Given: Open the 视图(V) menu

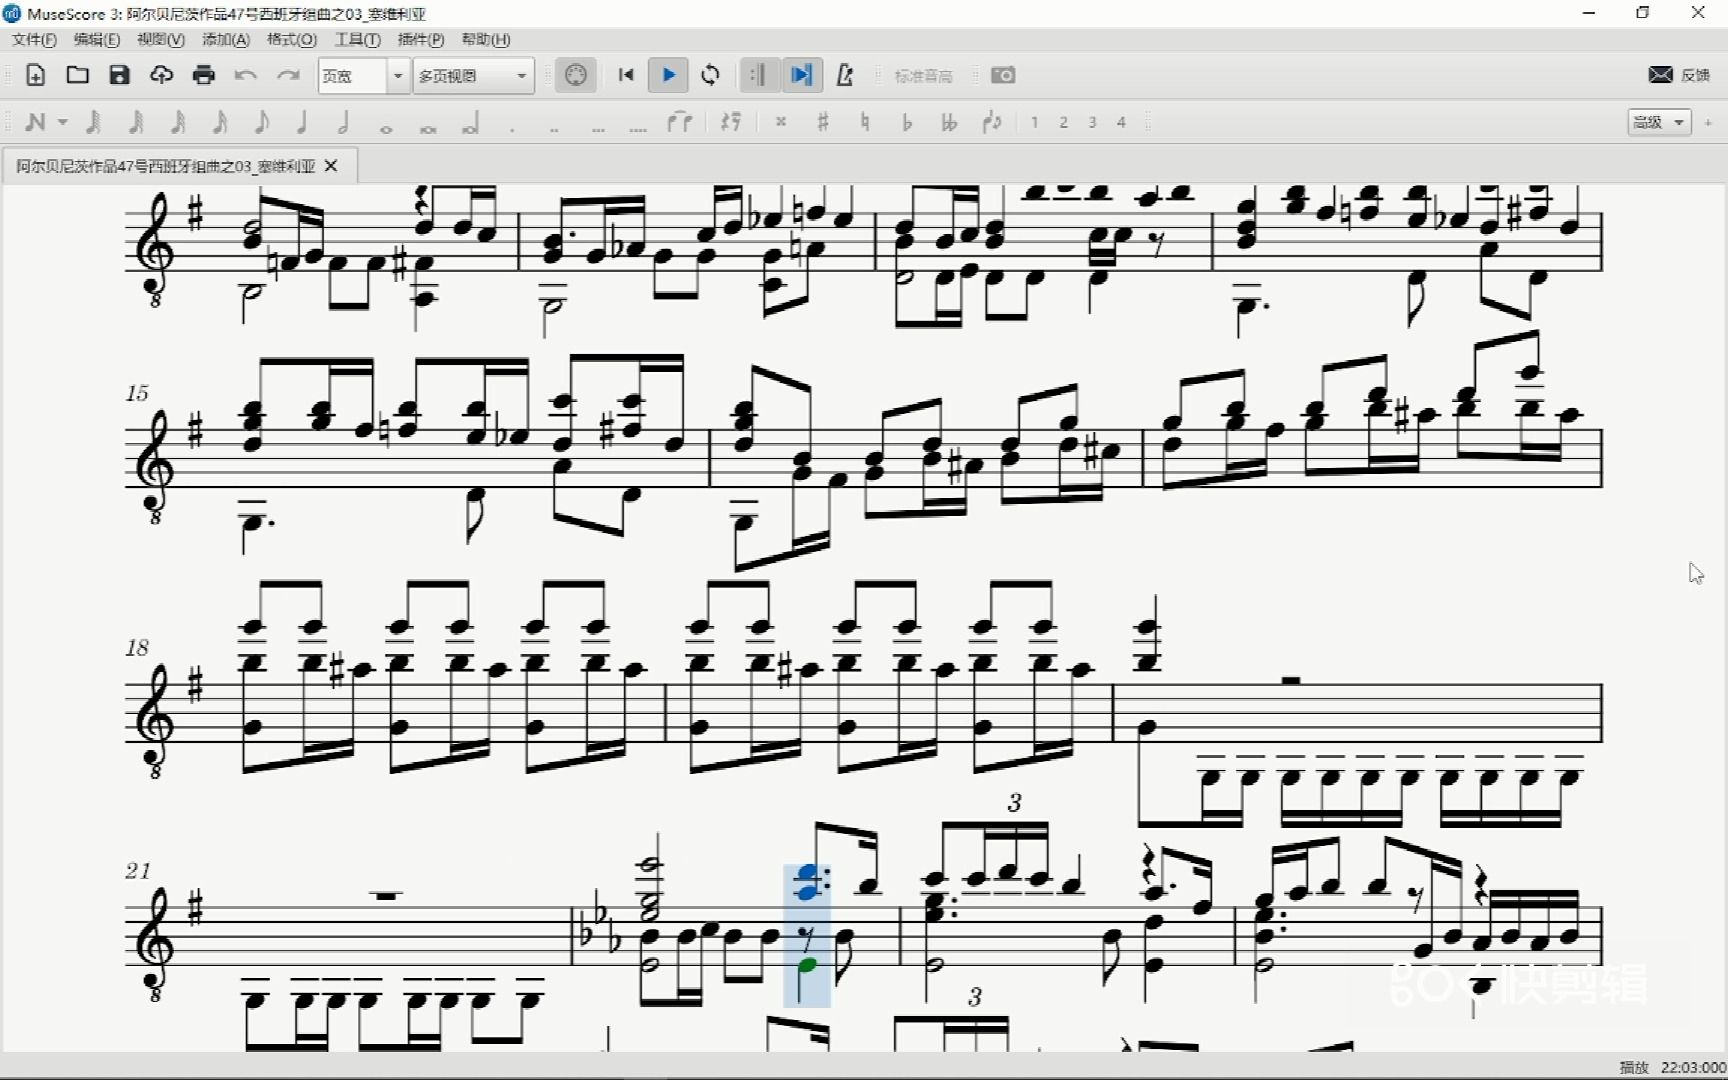Looking at the screenshot, I should click(x=161, y=39).
